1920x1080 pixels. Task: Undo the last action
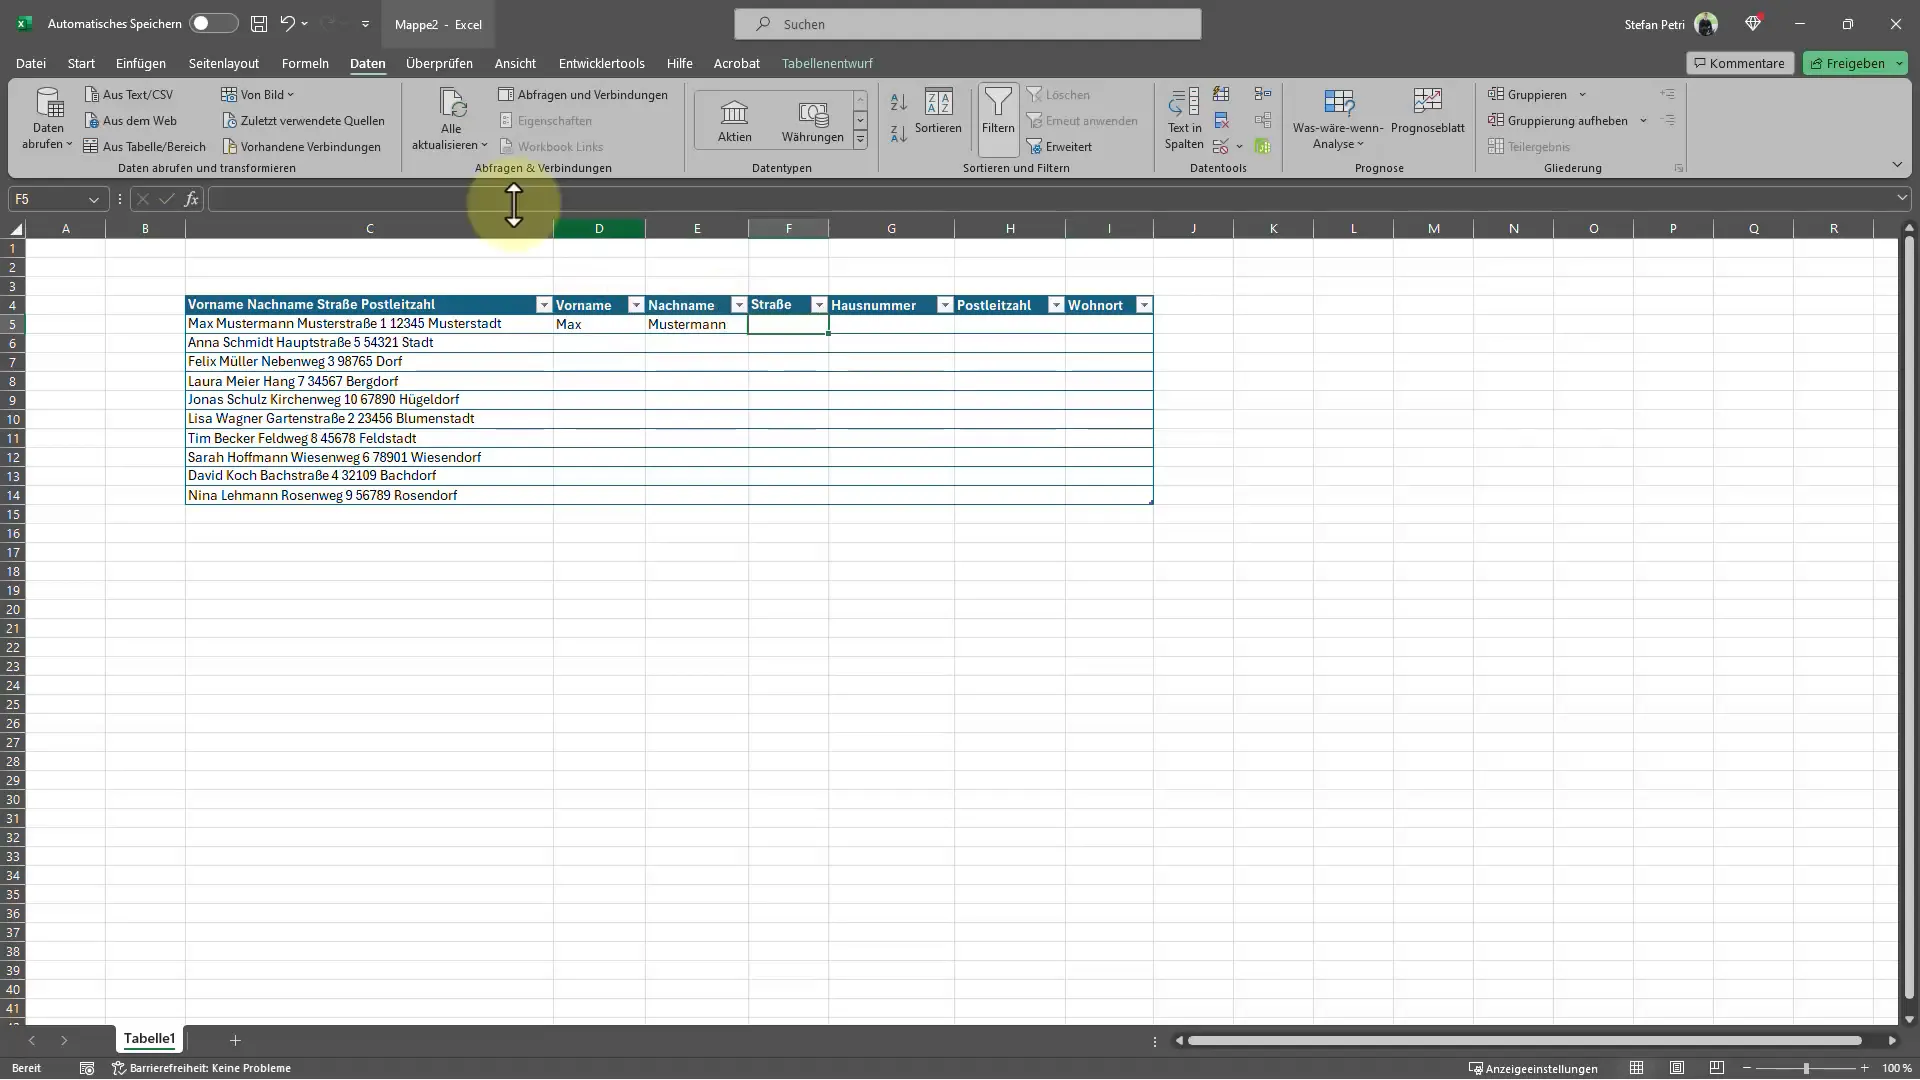[288, 23]
